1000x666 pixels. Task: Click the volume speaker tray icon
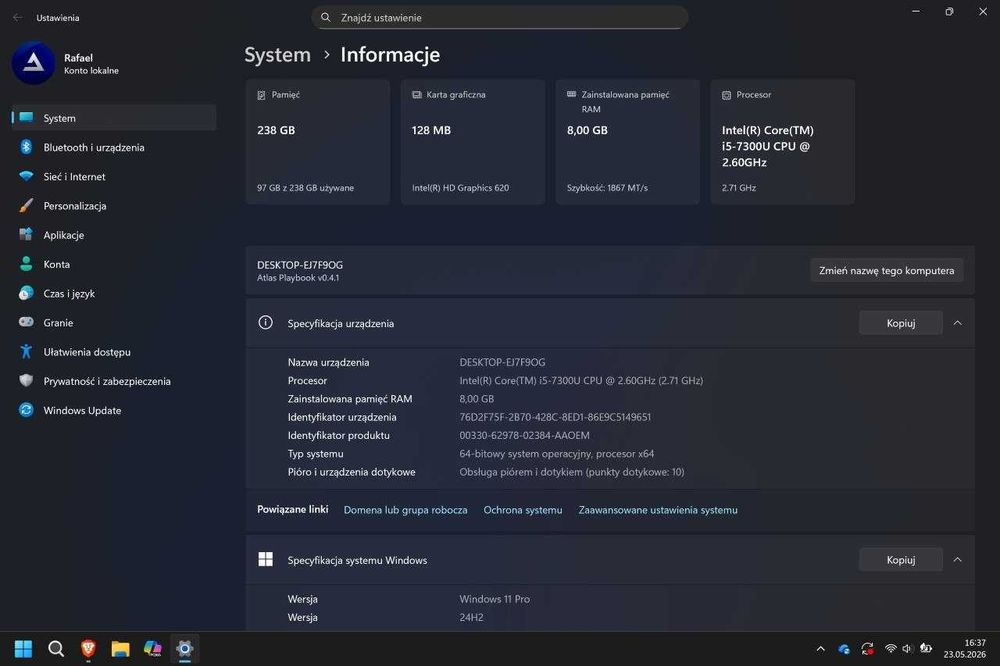click(907, 649)
